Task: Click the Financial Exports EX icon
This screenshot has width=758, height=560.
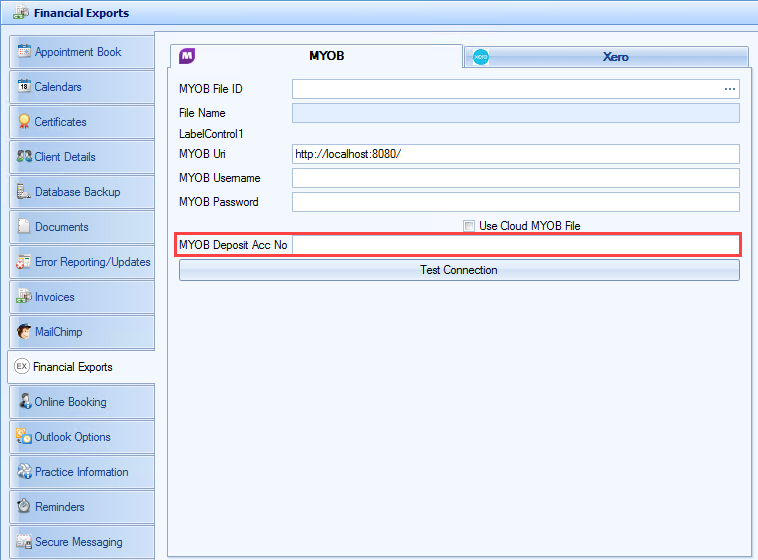Action: [22, 366]
